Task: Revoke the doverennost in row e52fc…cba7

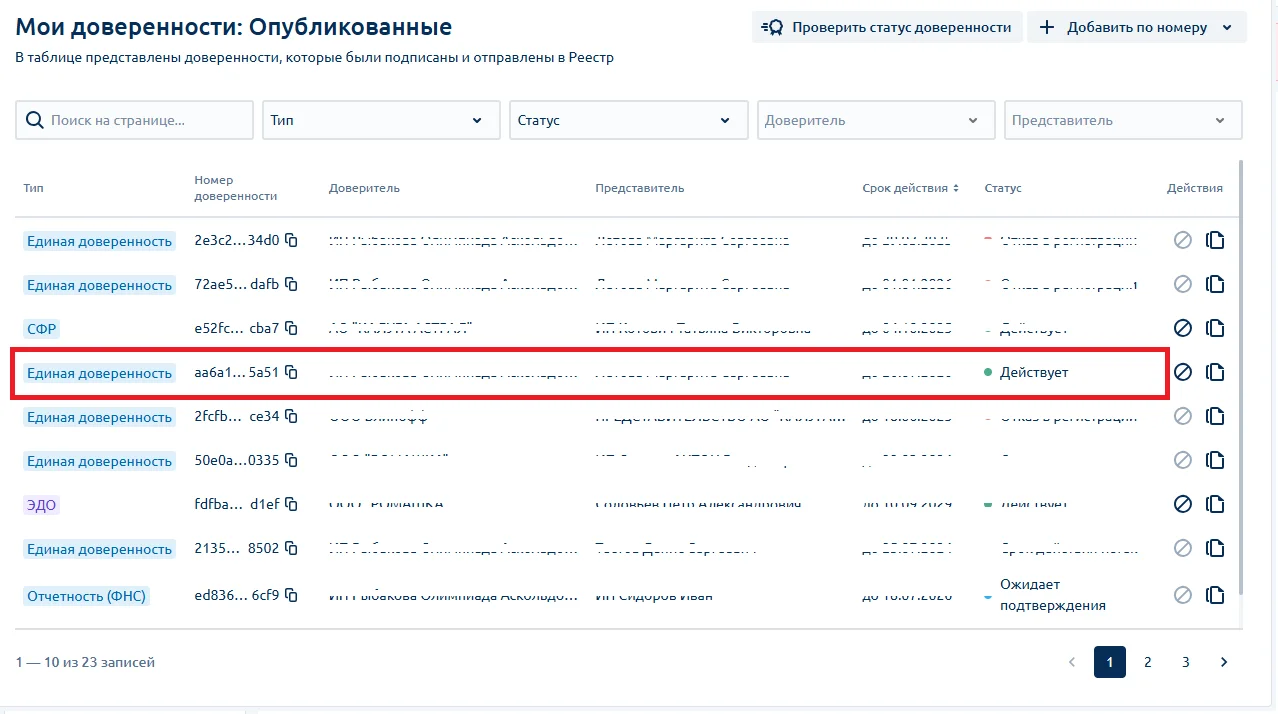Action: pos(1183,328)
